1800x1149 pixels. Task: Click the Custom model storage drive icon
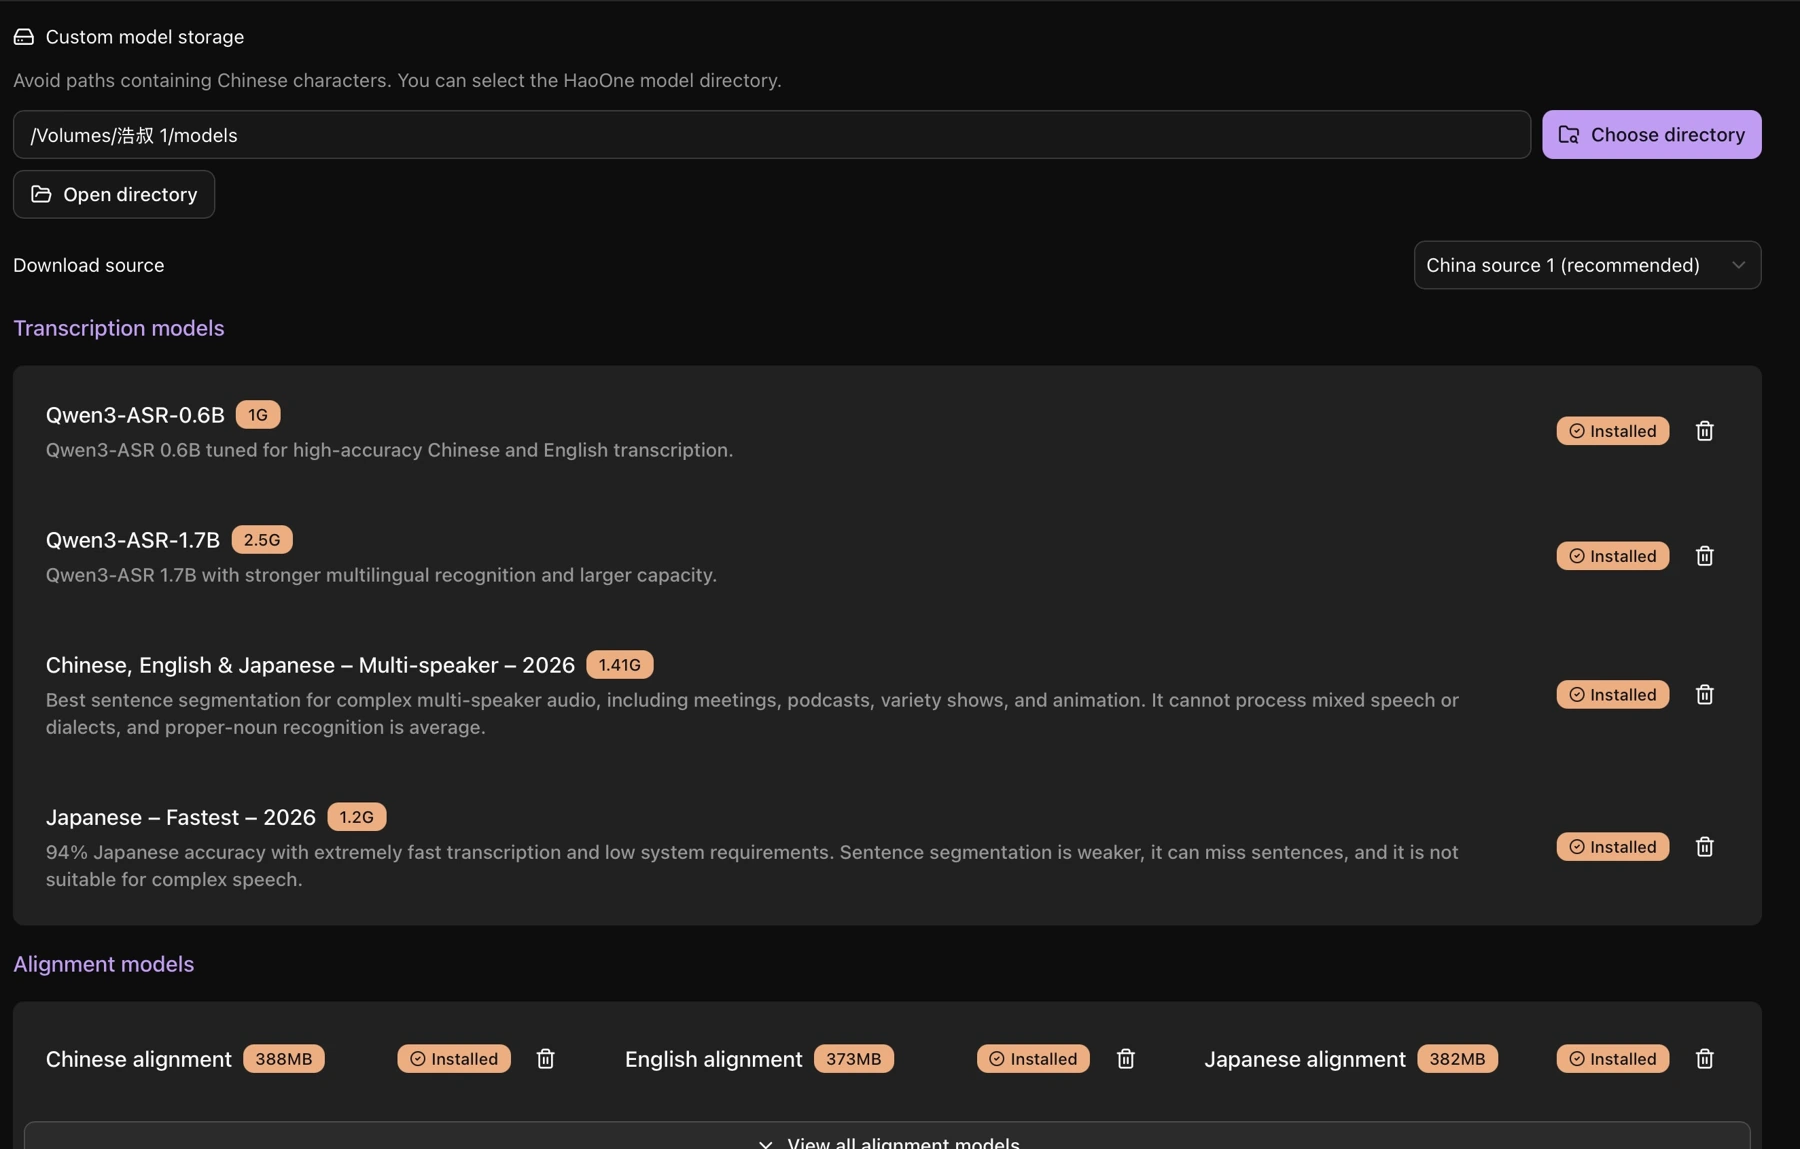[24, 37]
